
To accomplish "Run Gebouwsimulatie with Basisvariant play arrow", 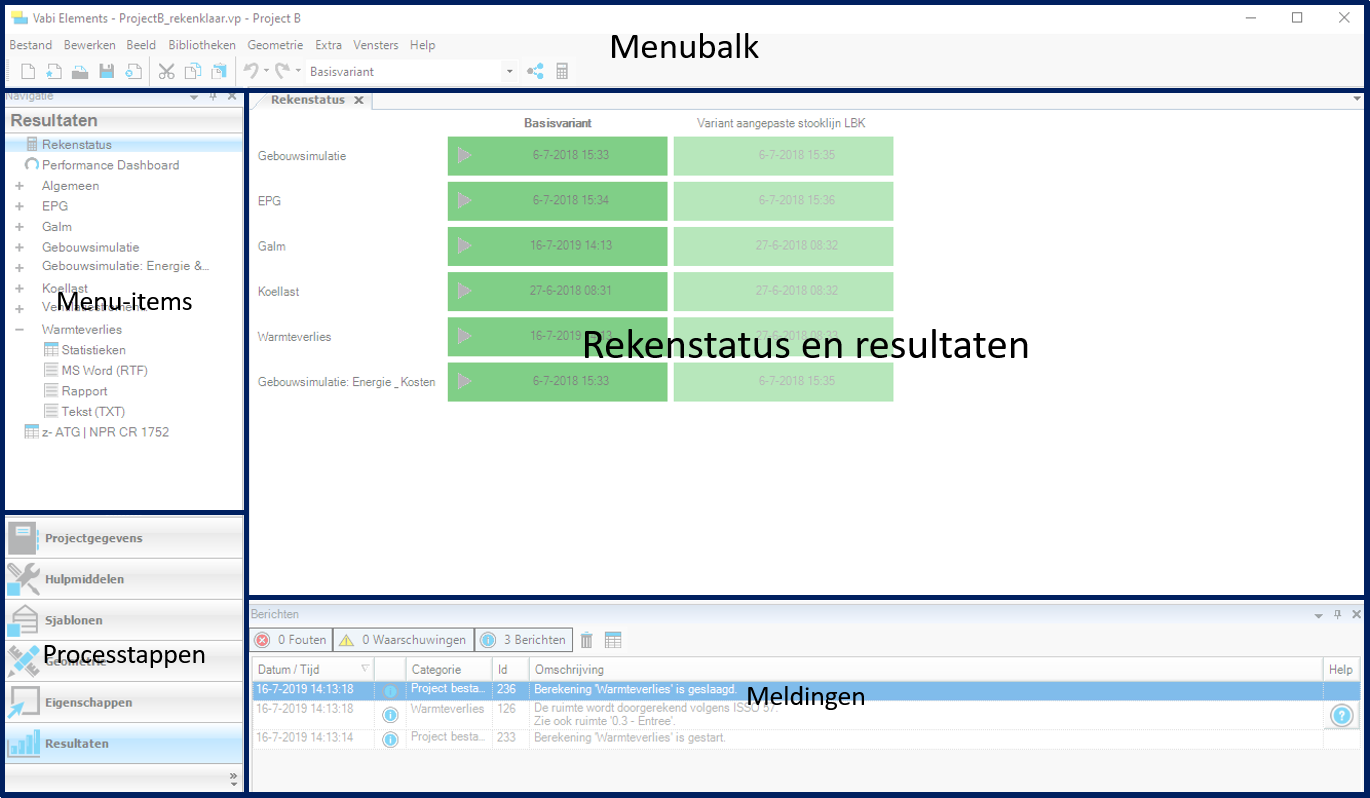I will (464, 155).
